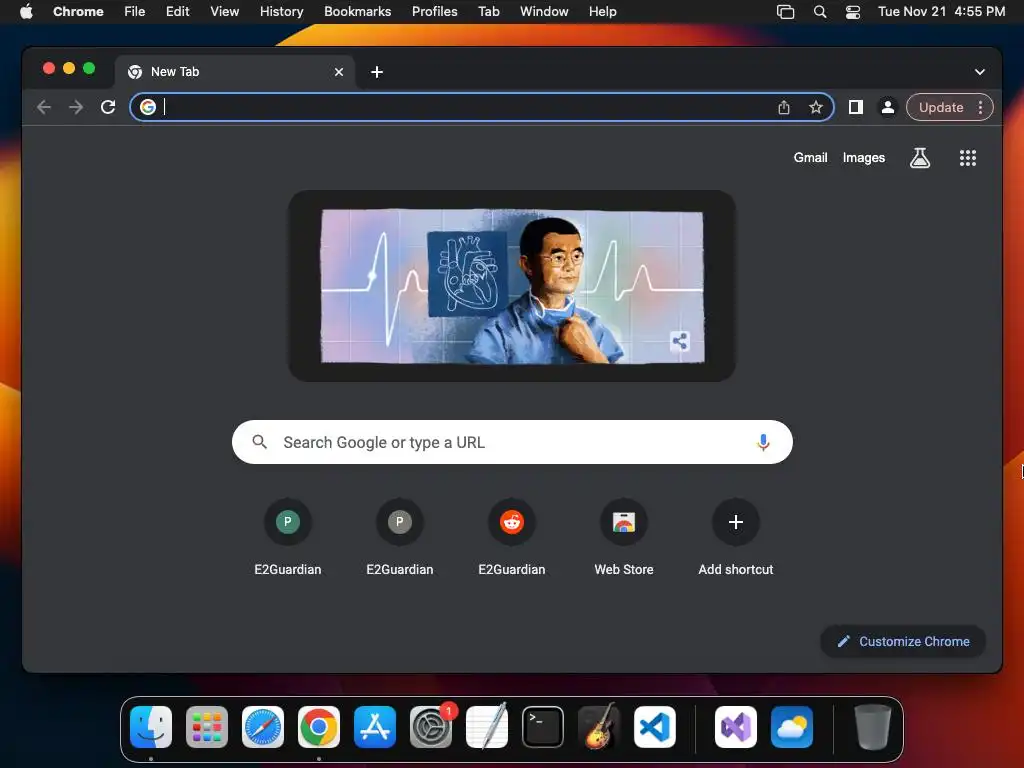
Task: Bookmark this tab with the star icon
Action: pos(816,107)
